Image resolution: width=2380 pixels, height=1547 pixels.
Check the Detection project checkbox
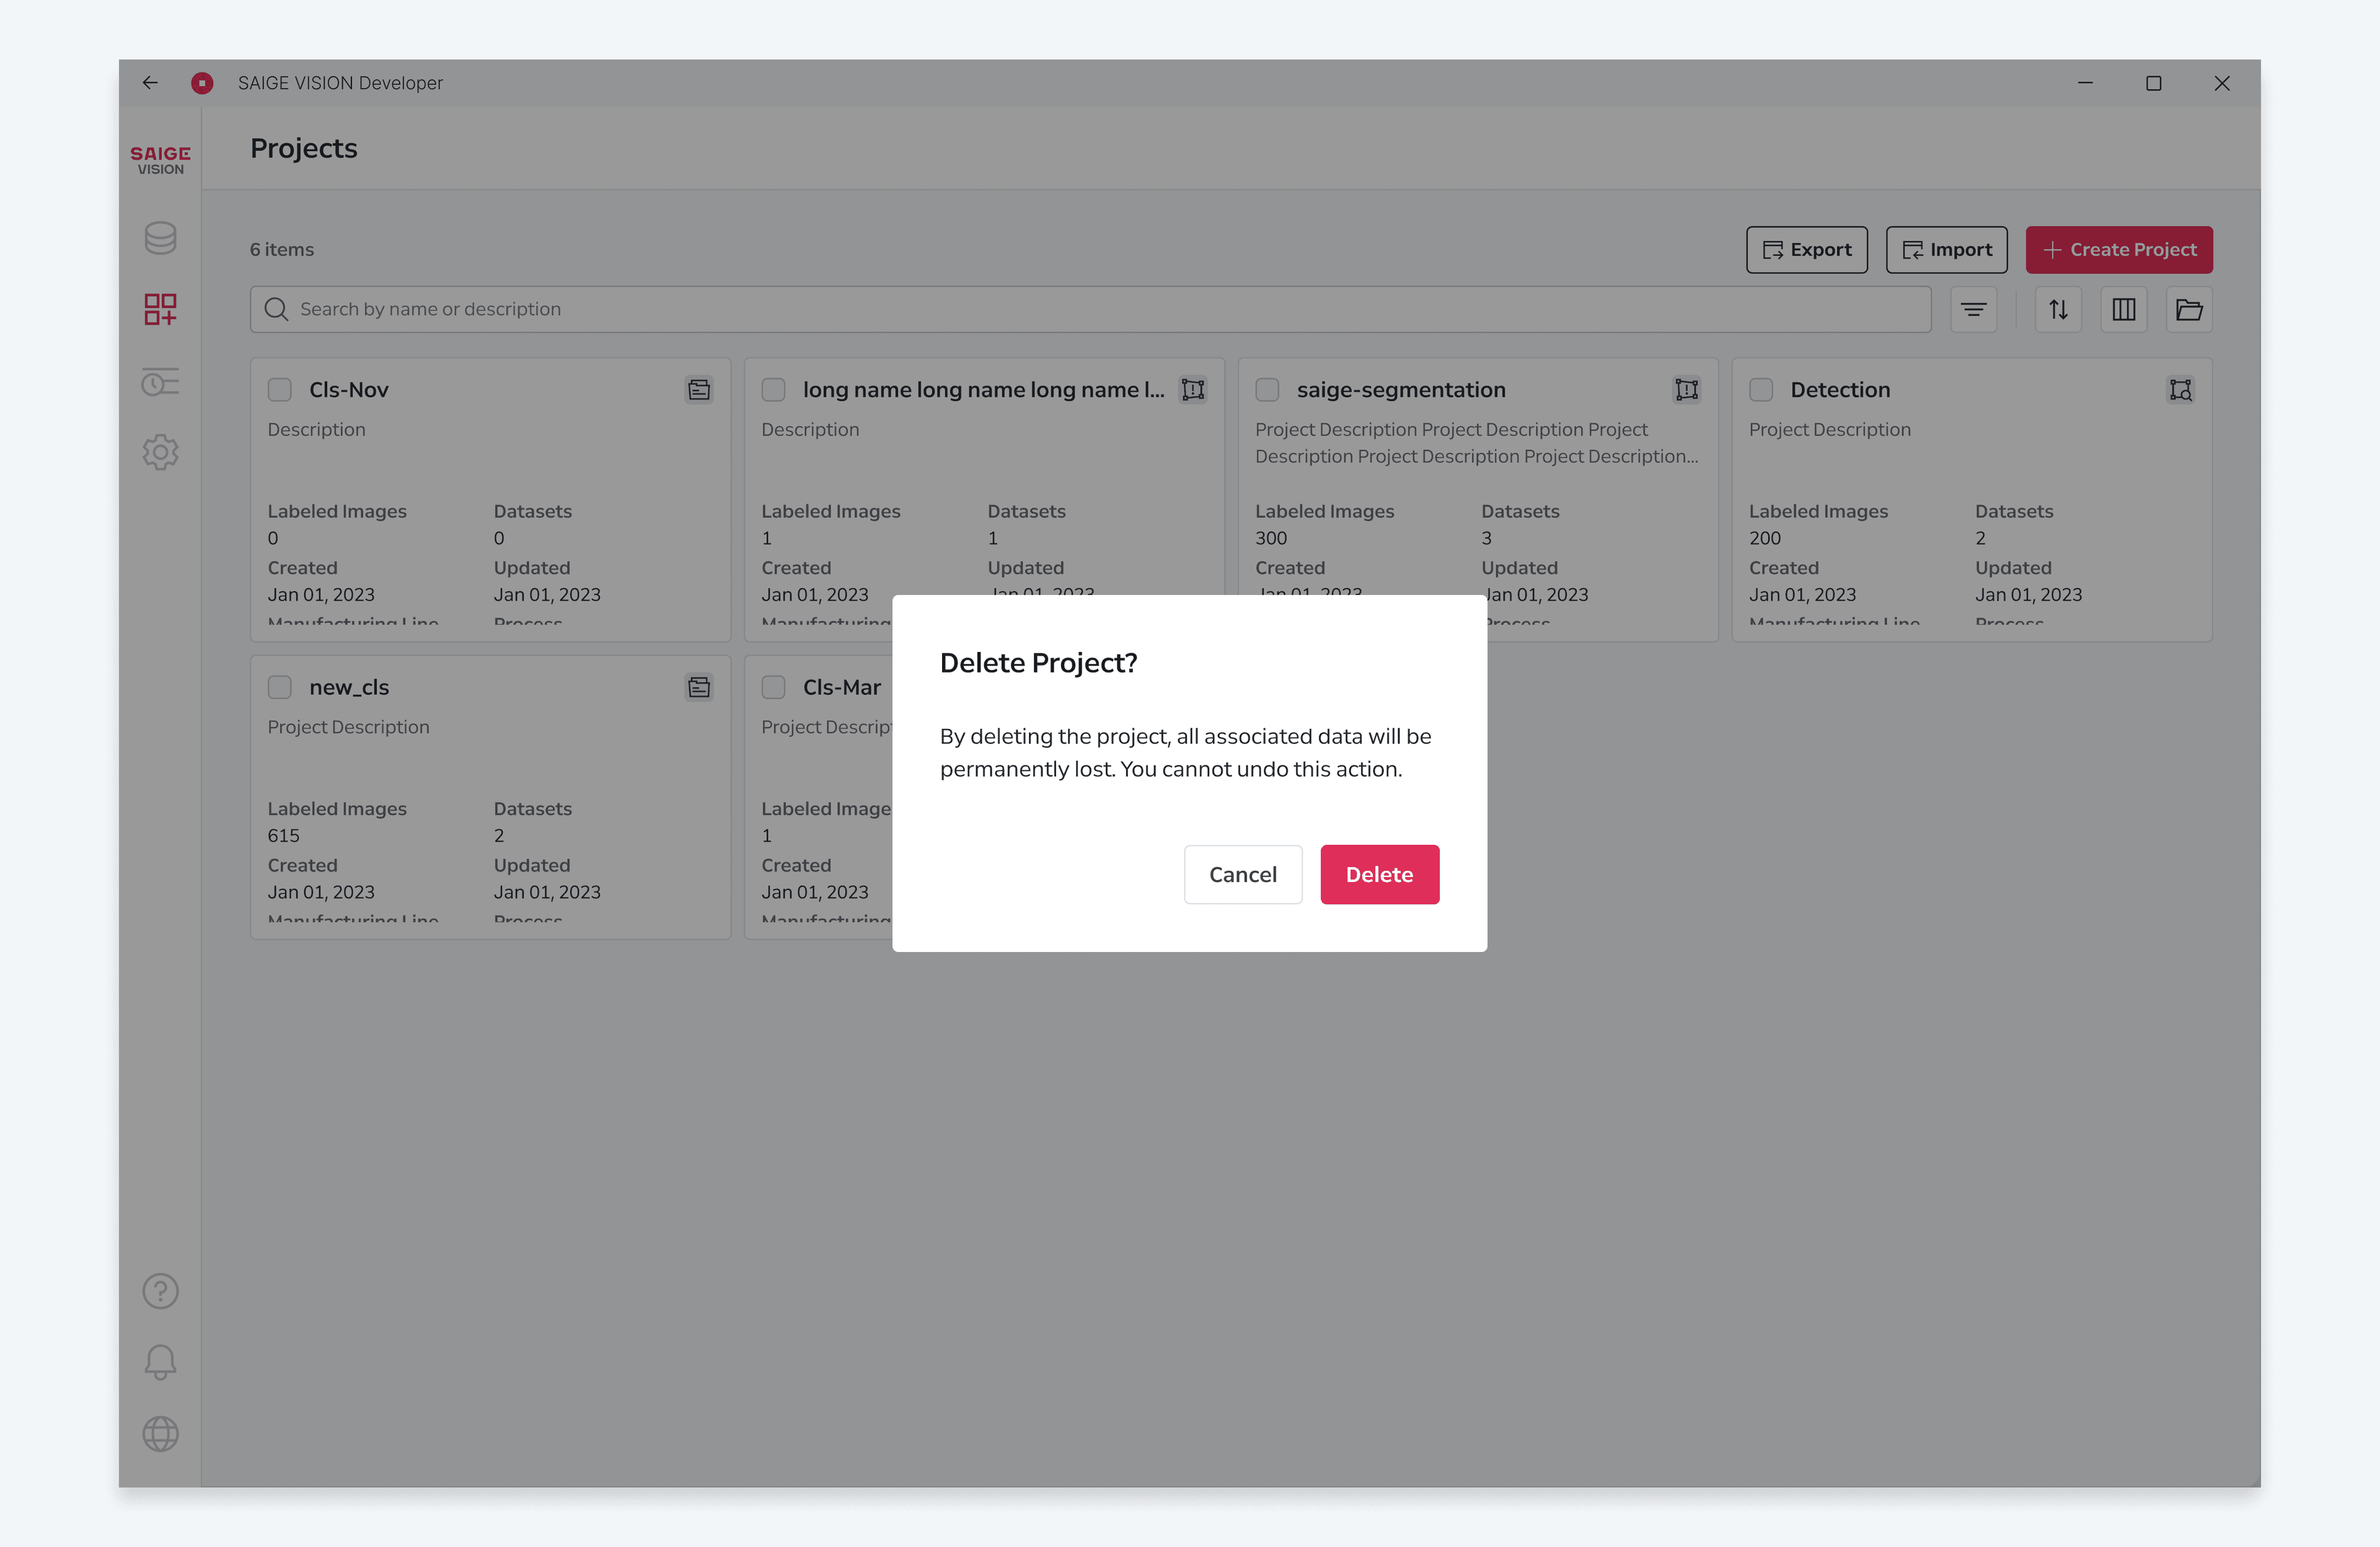[x=1761, y=390]
